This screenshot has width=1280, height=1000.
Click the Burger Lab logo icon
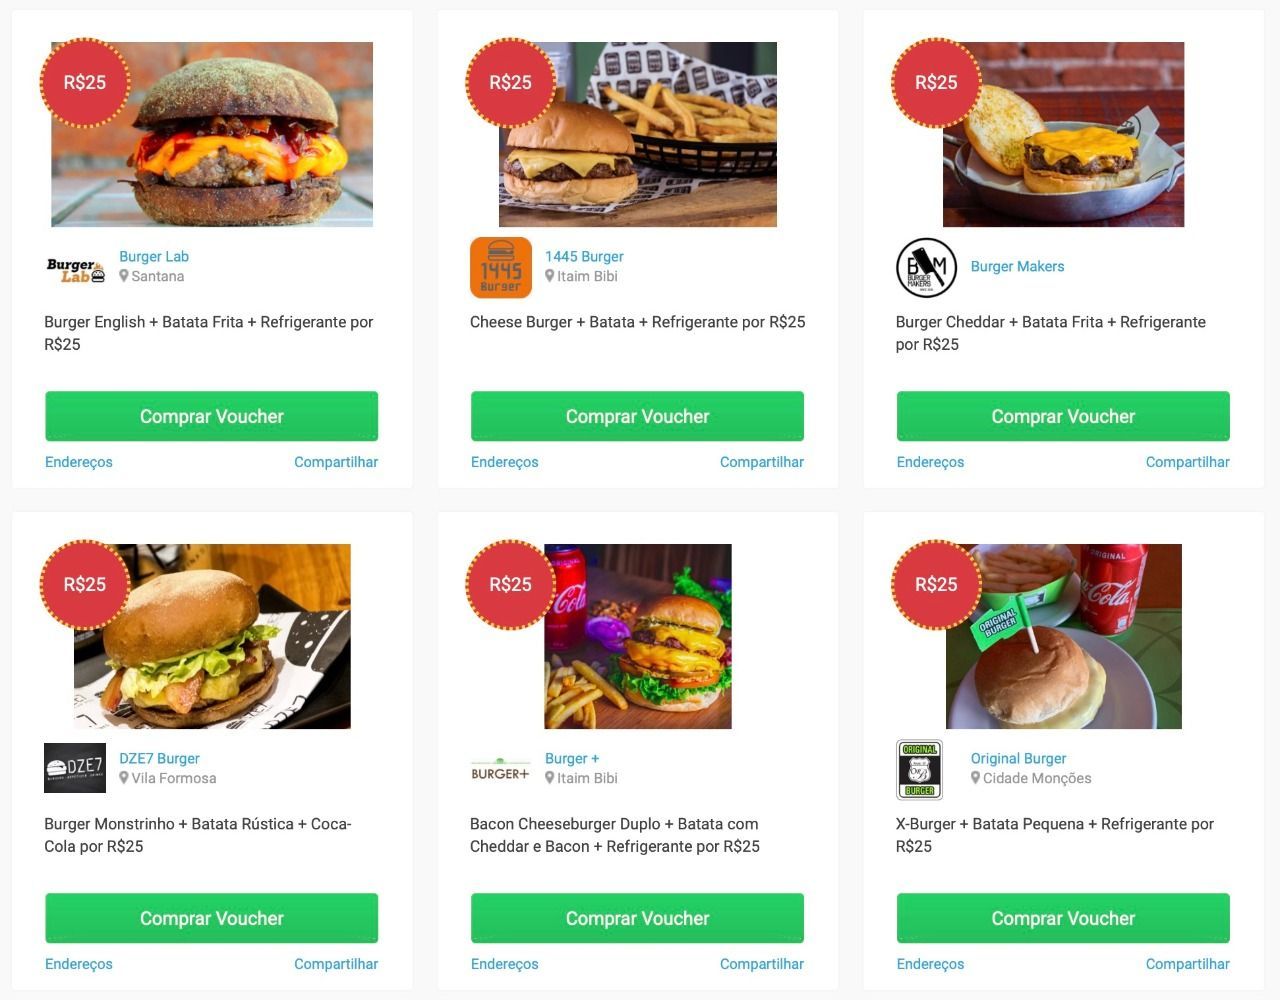[75, 270]
